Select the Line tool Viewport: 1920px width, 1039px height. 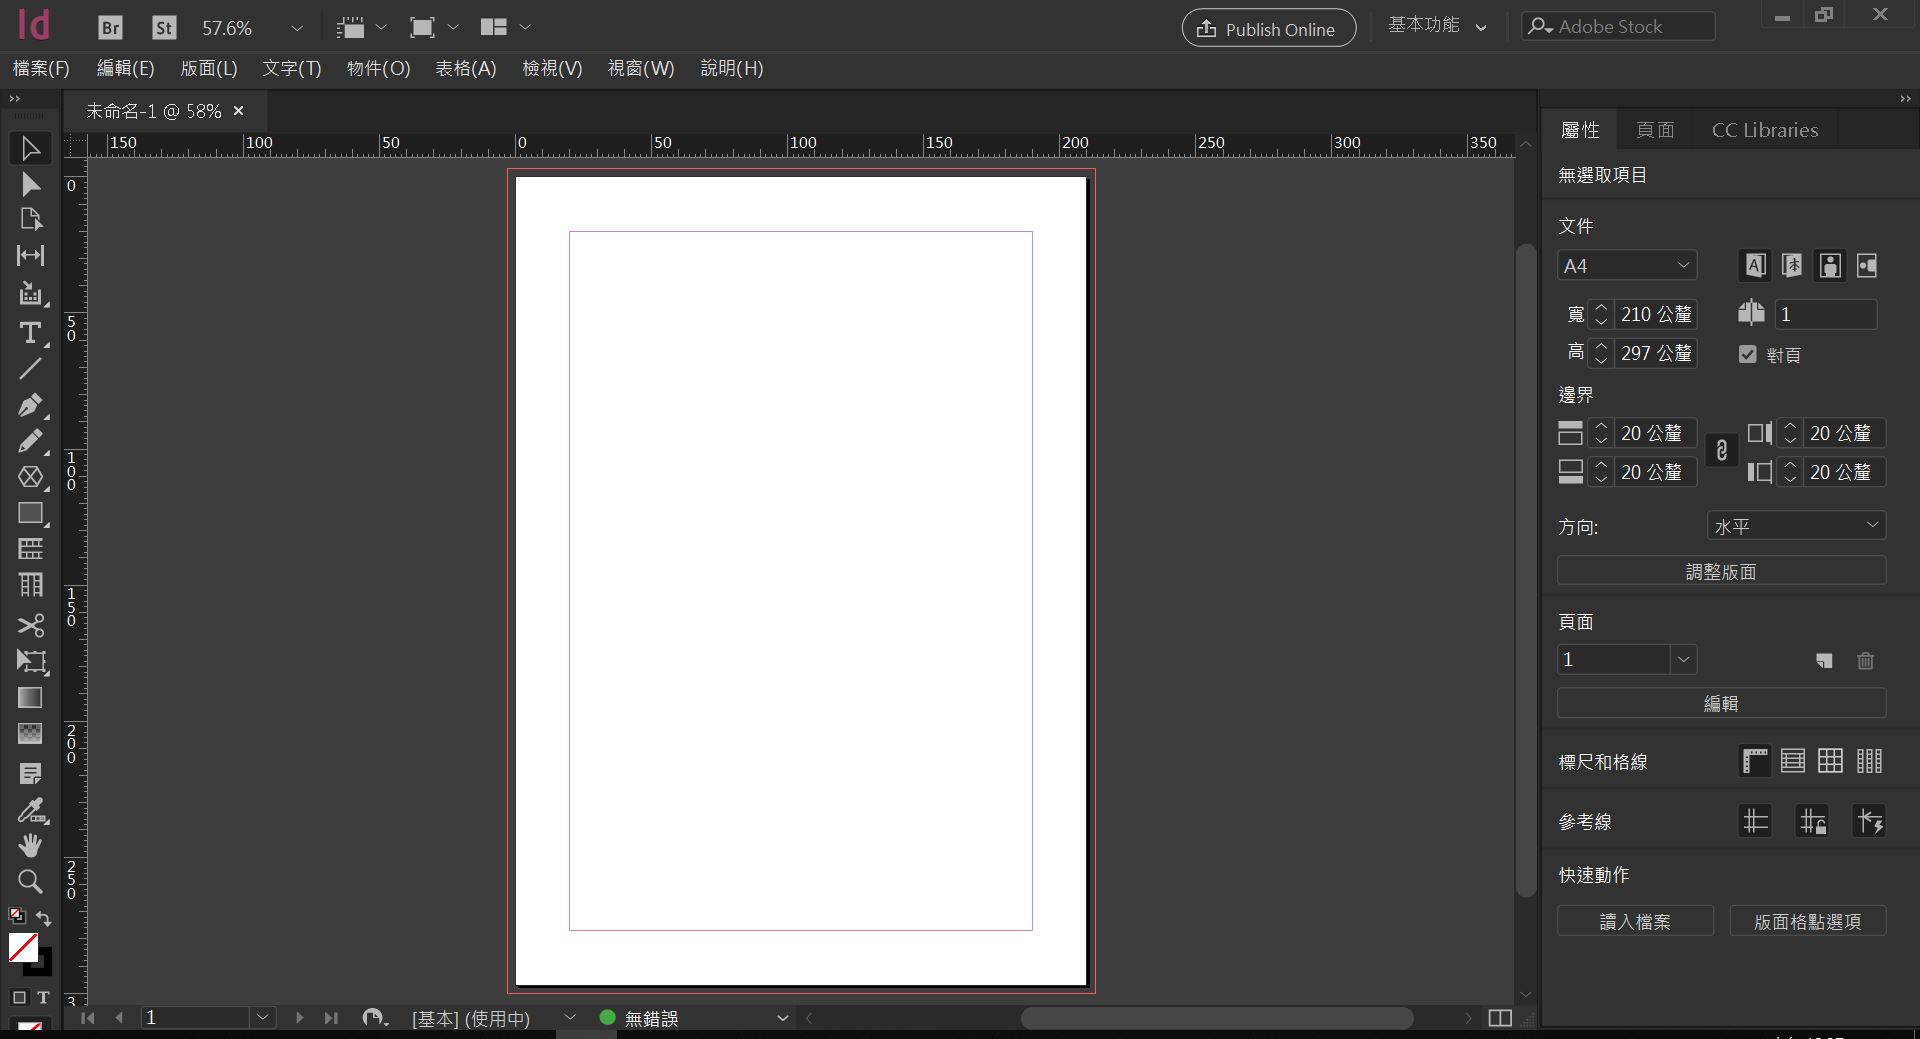click(30, 368)
